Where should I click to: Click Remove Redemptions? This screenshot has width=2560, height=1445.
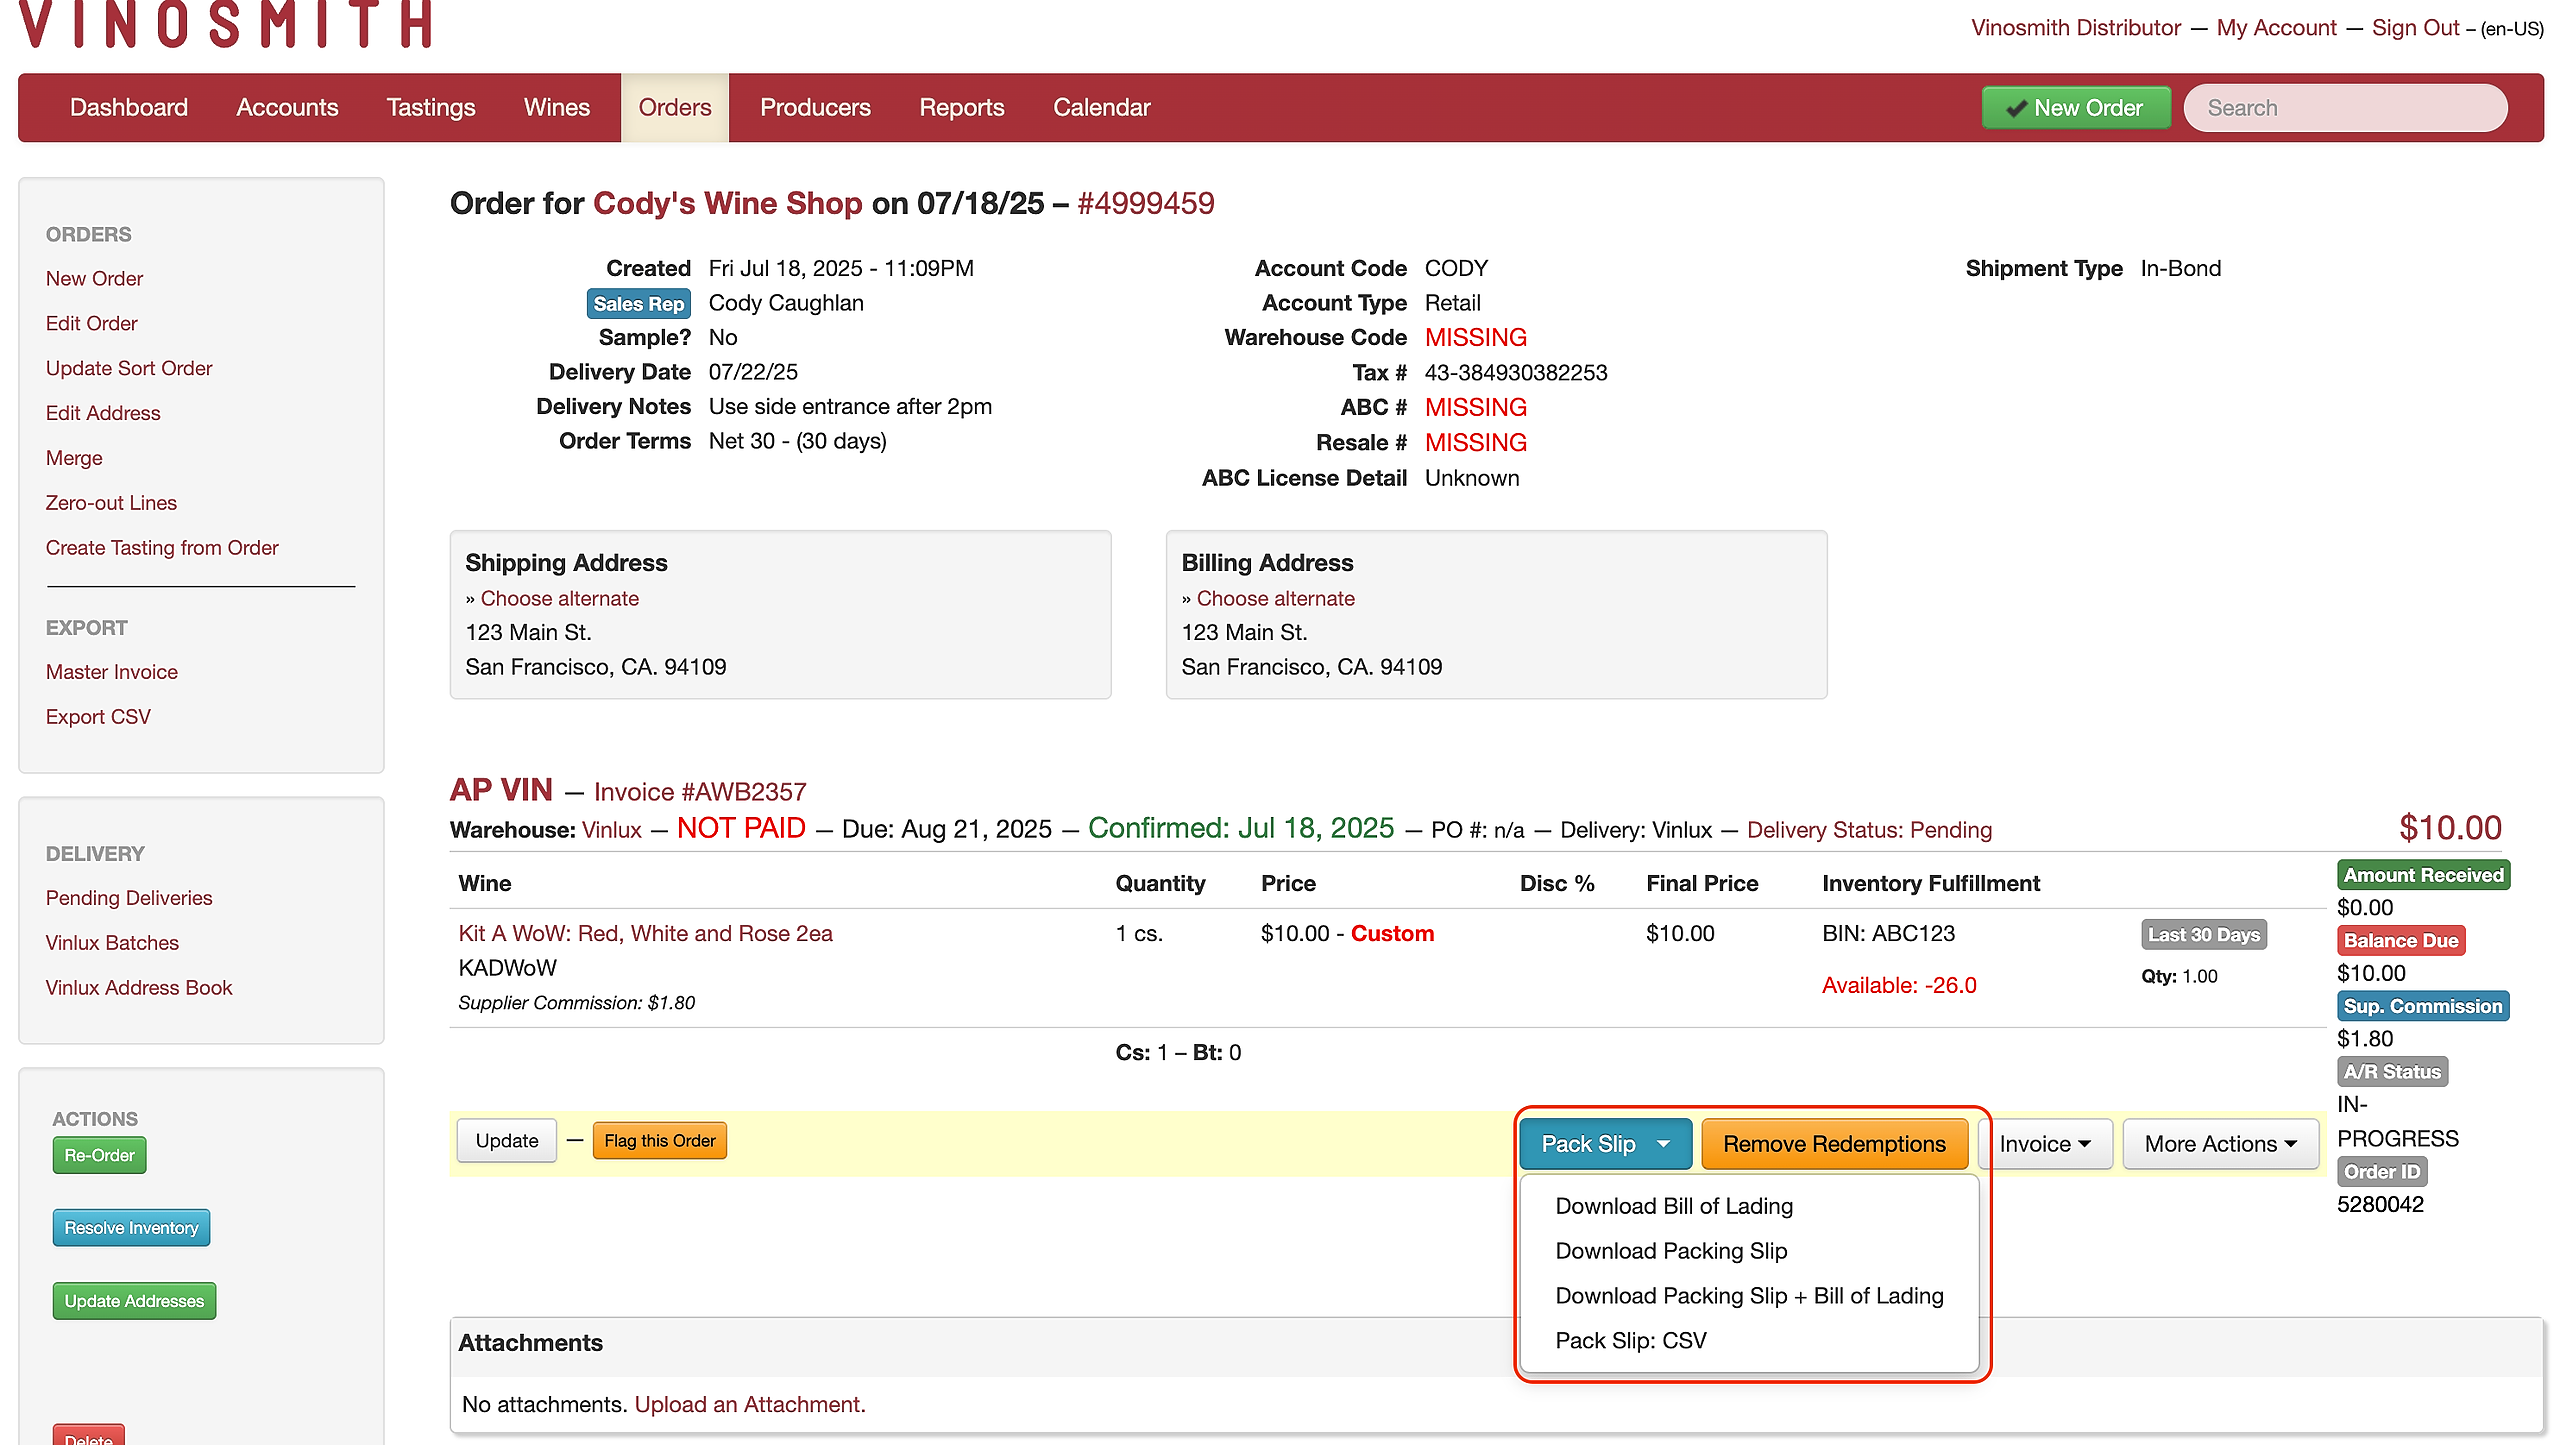[x=1834, y=1144]
